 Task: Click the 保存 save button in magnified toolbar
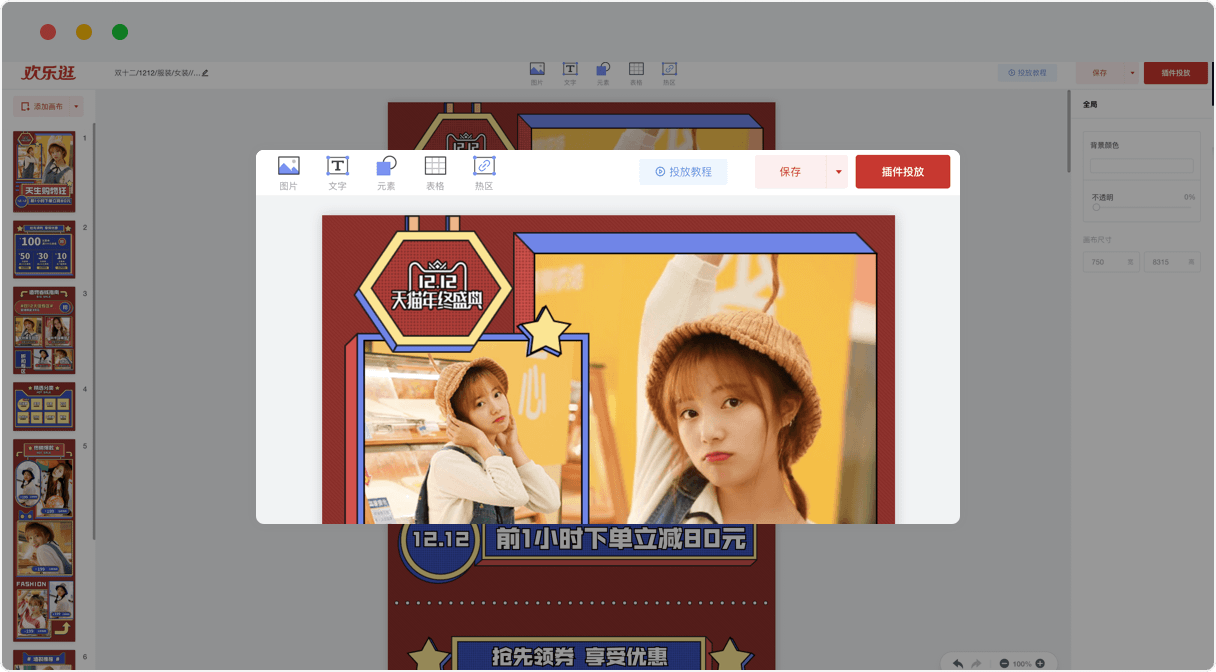pos(790,172)
